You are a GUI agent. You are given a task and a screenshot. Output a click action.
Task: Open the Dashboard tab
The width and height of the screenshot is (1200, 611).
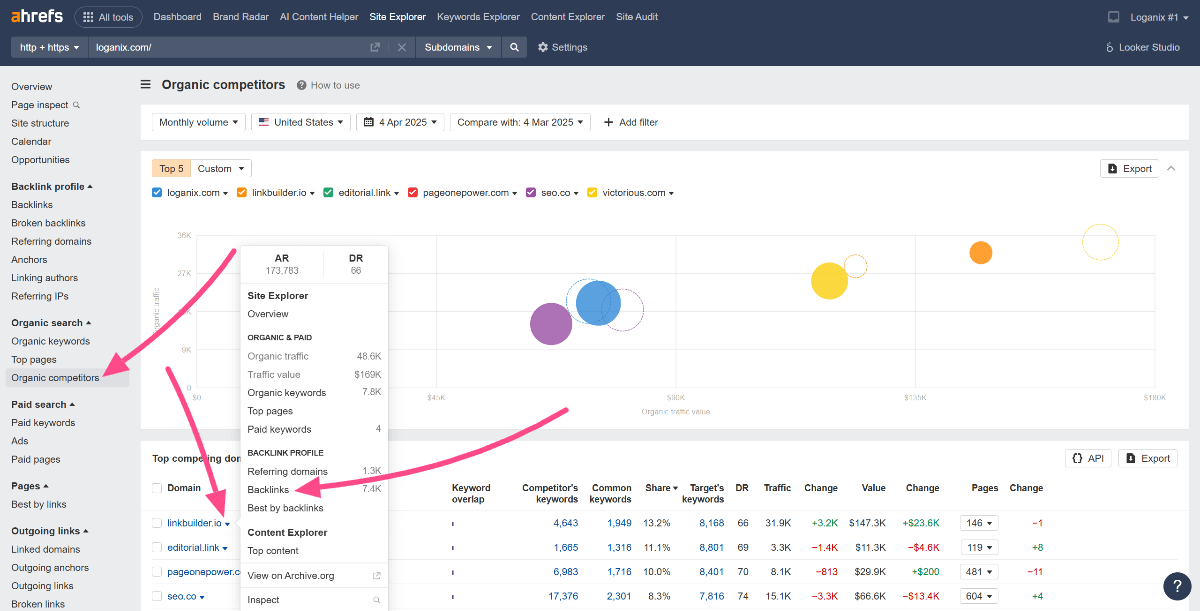tap(177, 17)
